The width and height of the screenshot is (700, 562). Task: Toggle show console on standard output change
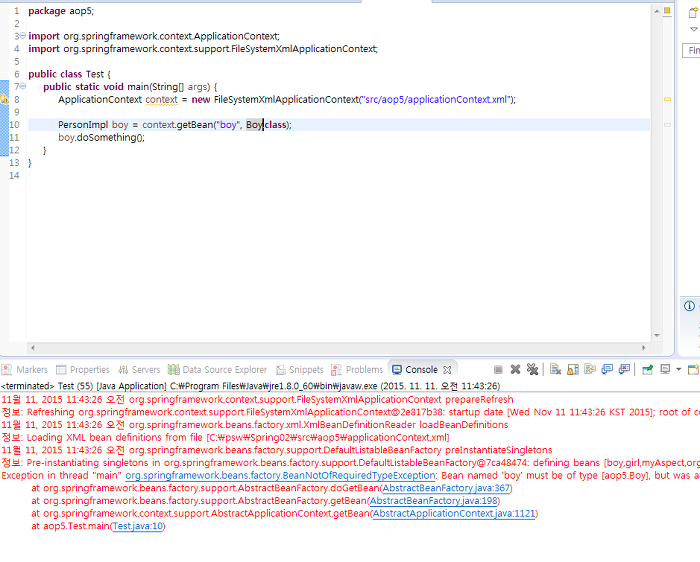click(x=607, y=370)
